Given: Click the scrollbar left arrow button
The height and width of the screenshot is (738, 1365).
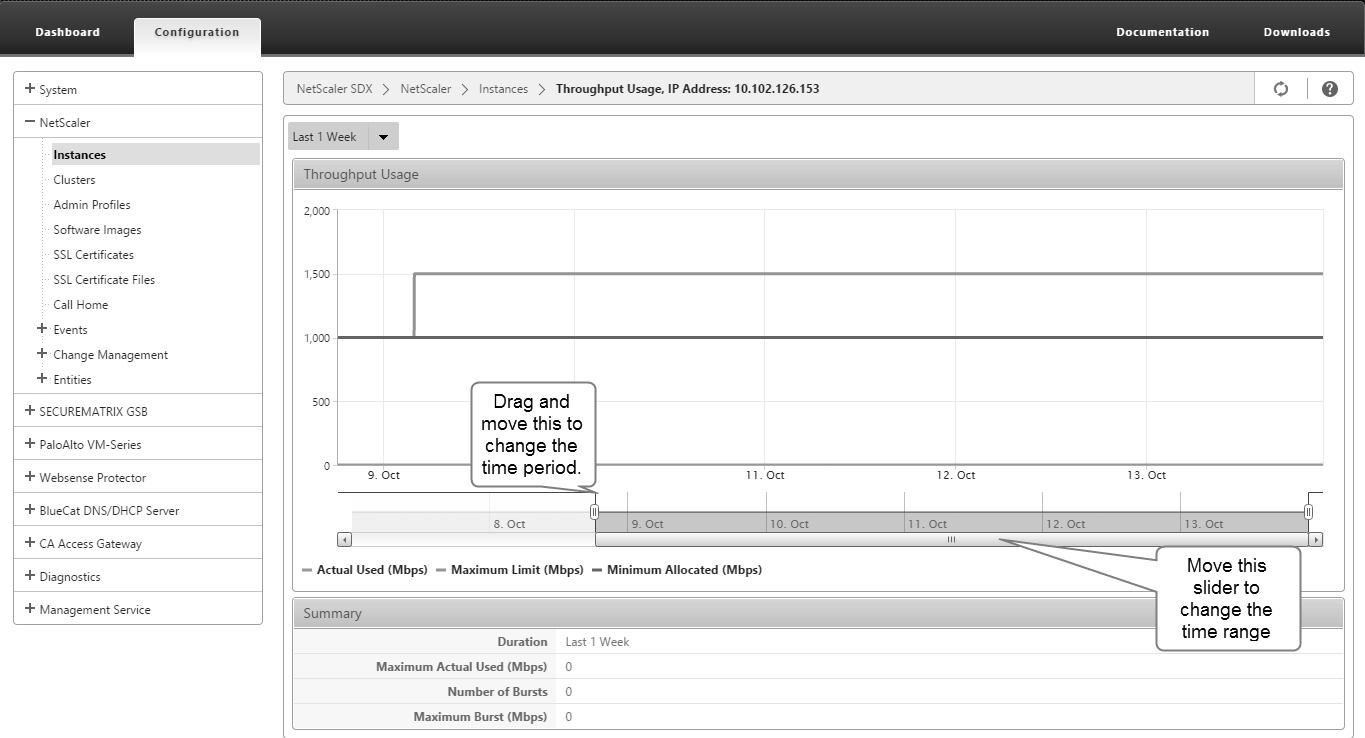Looking at the screenshot, I should 344,540.
